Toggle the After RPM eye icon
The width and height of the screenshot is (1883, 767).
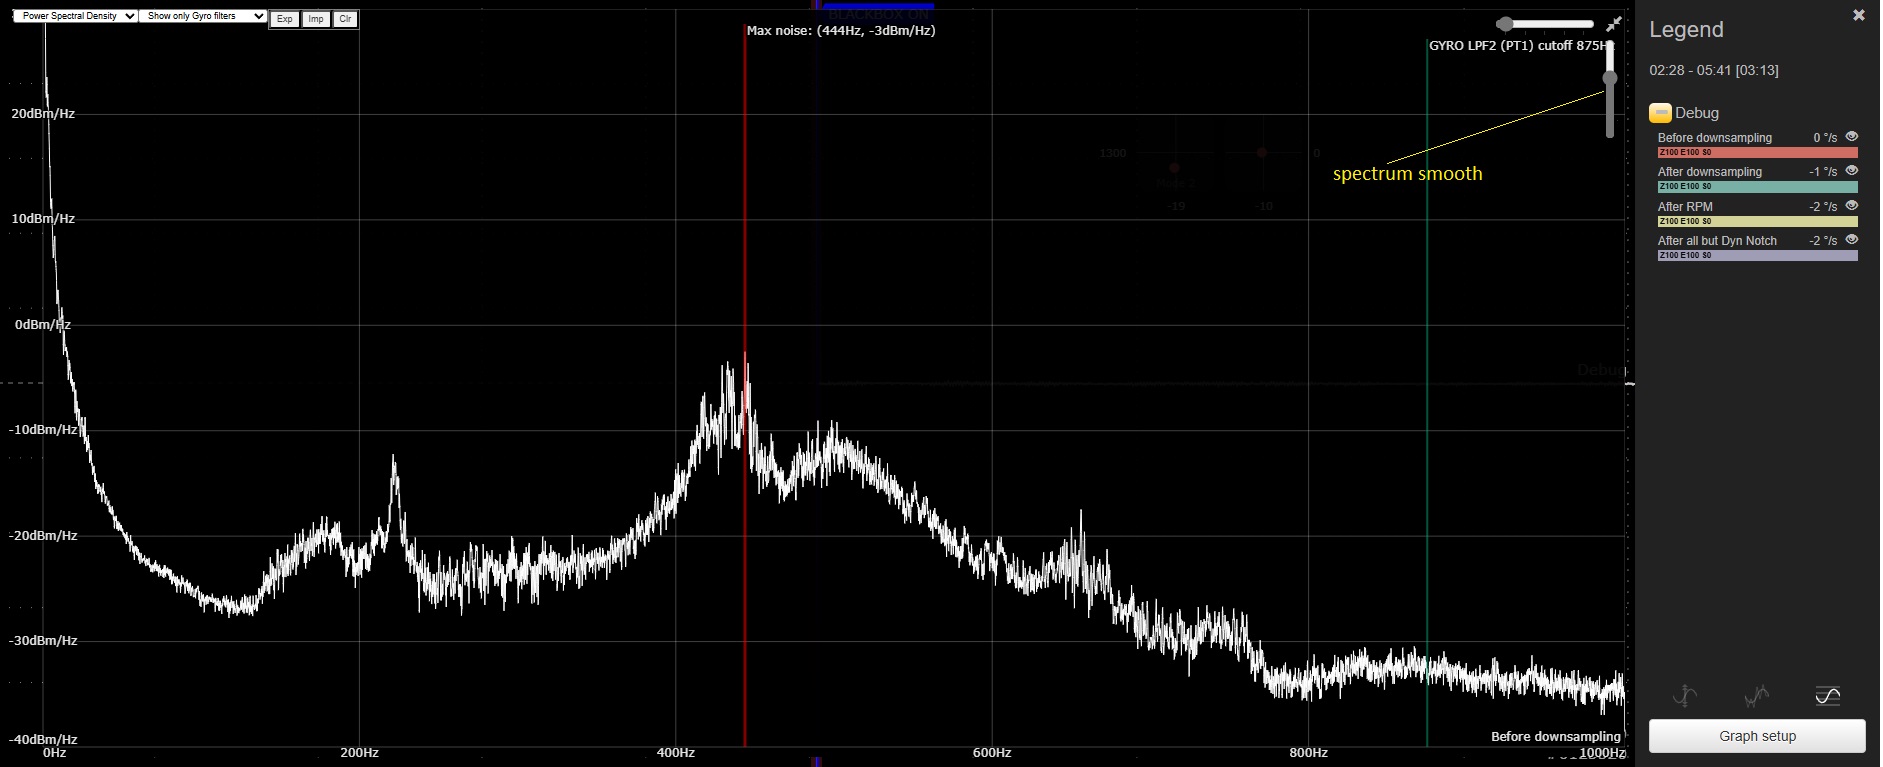(x=1852, y=206)
